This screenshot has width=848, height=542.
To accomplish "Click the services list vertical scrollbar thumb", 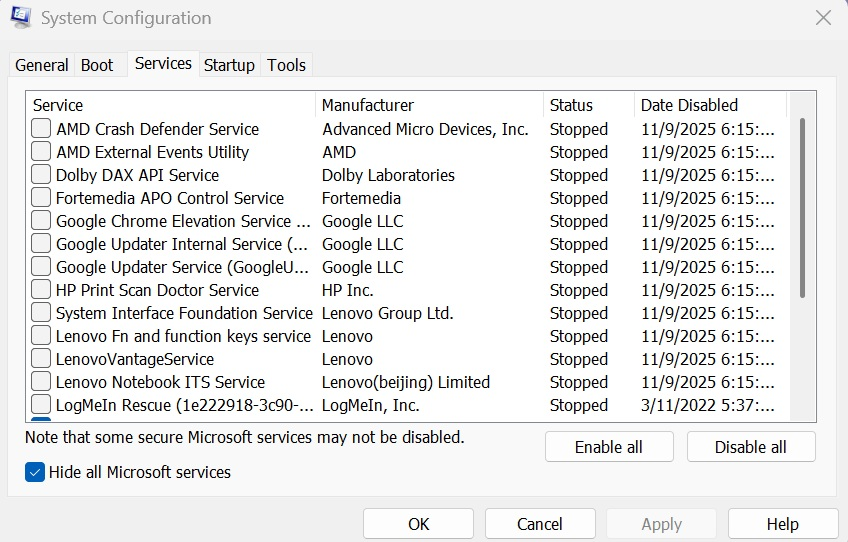I will pyautogui.click(x=802, y=208).
